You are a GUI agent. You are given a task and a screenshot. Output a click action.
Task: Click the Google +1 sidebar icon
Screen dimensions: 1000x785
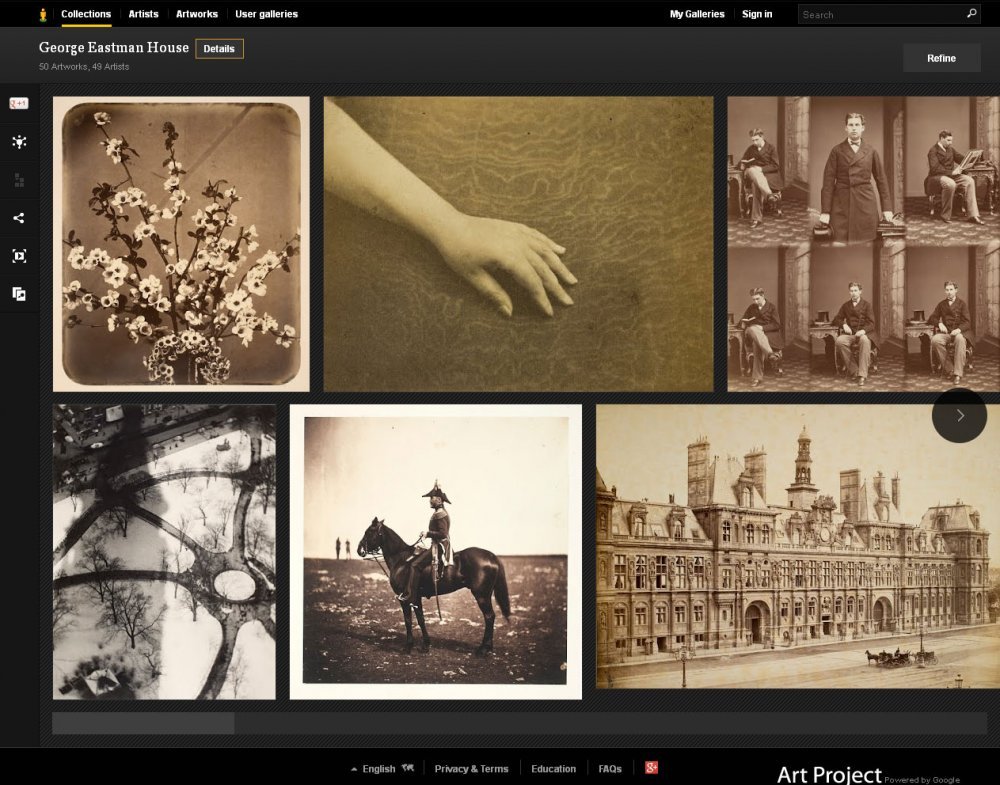tap(18, 103)
